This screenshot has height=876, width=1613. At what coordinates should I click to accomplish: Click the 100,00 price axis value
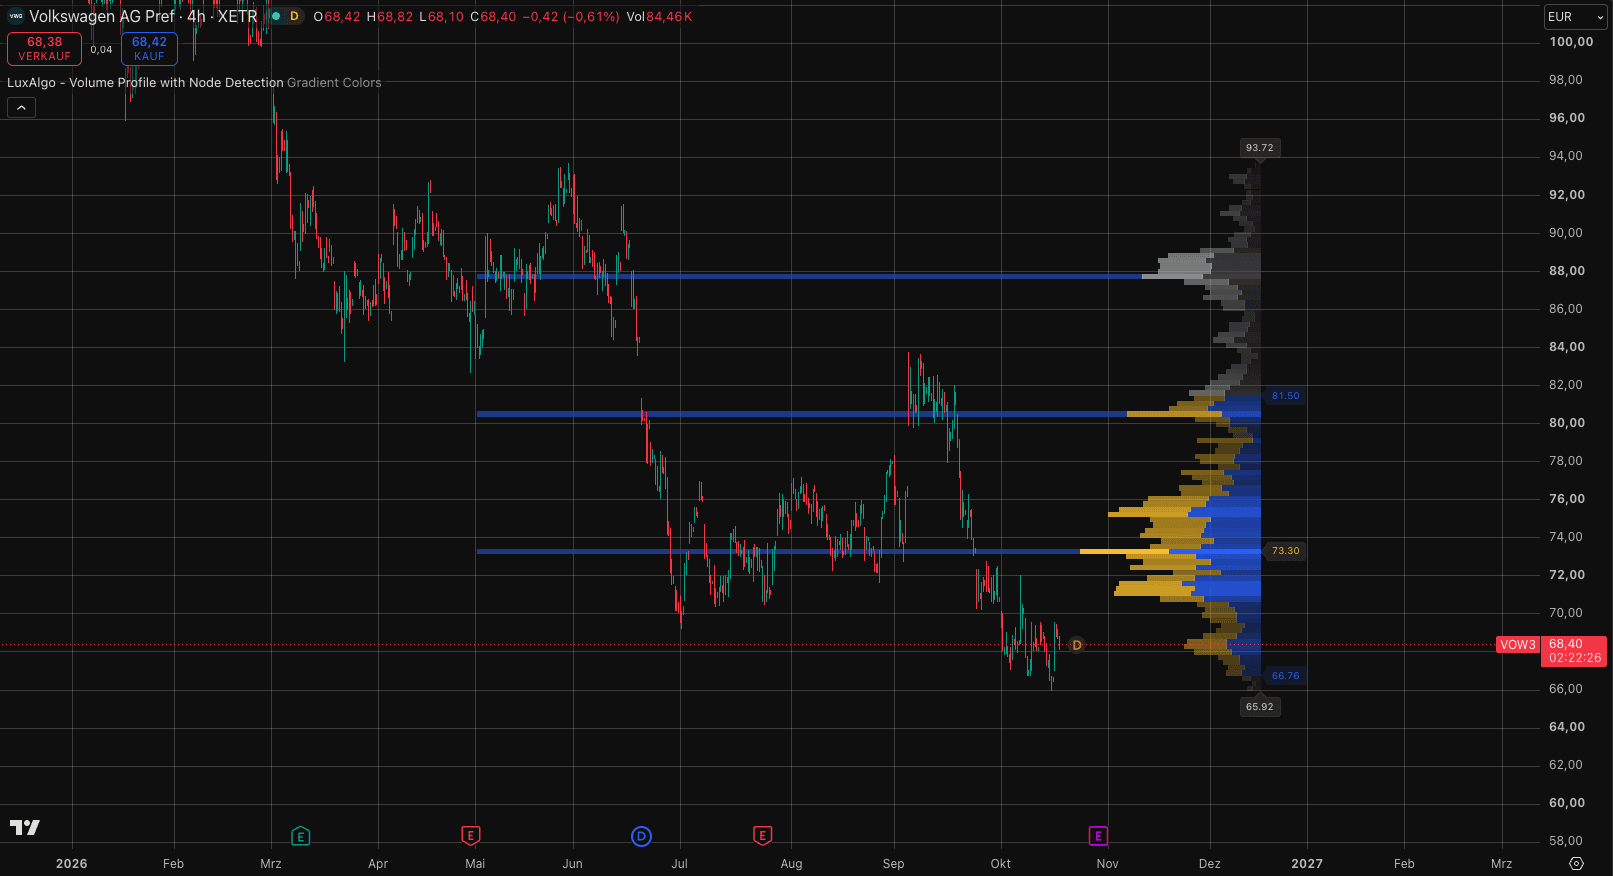click(1571, 42)
